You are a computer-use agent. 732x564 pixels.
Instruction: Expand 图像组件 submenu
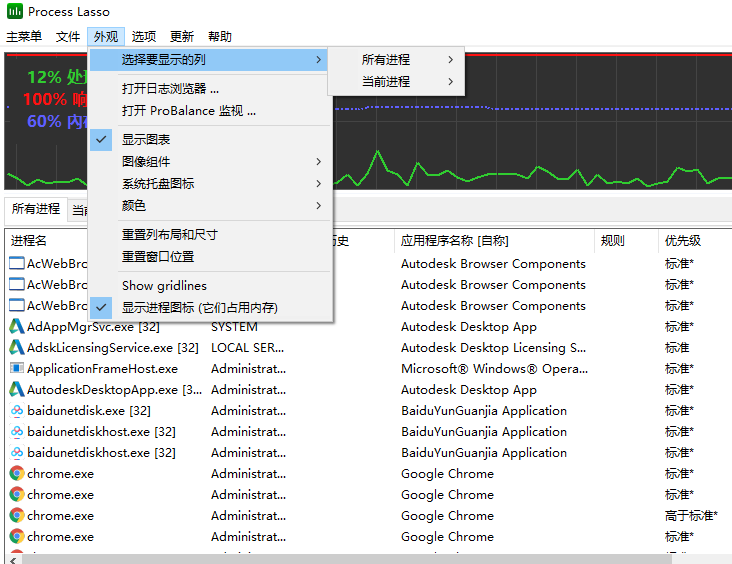click(x=210, y=162)
